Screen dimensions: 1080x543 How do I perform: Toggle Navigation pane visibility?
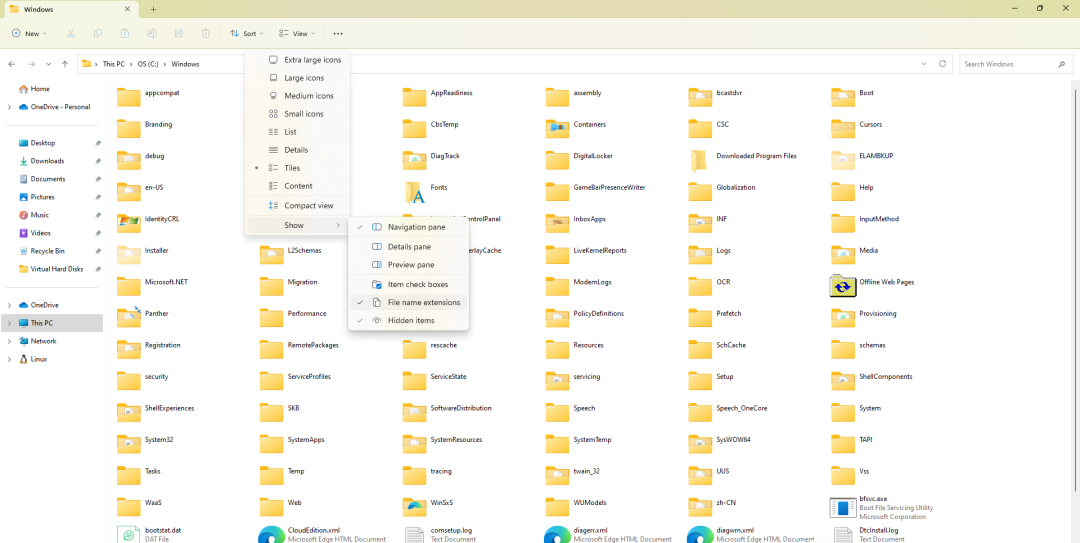pos(408,227)
